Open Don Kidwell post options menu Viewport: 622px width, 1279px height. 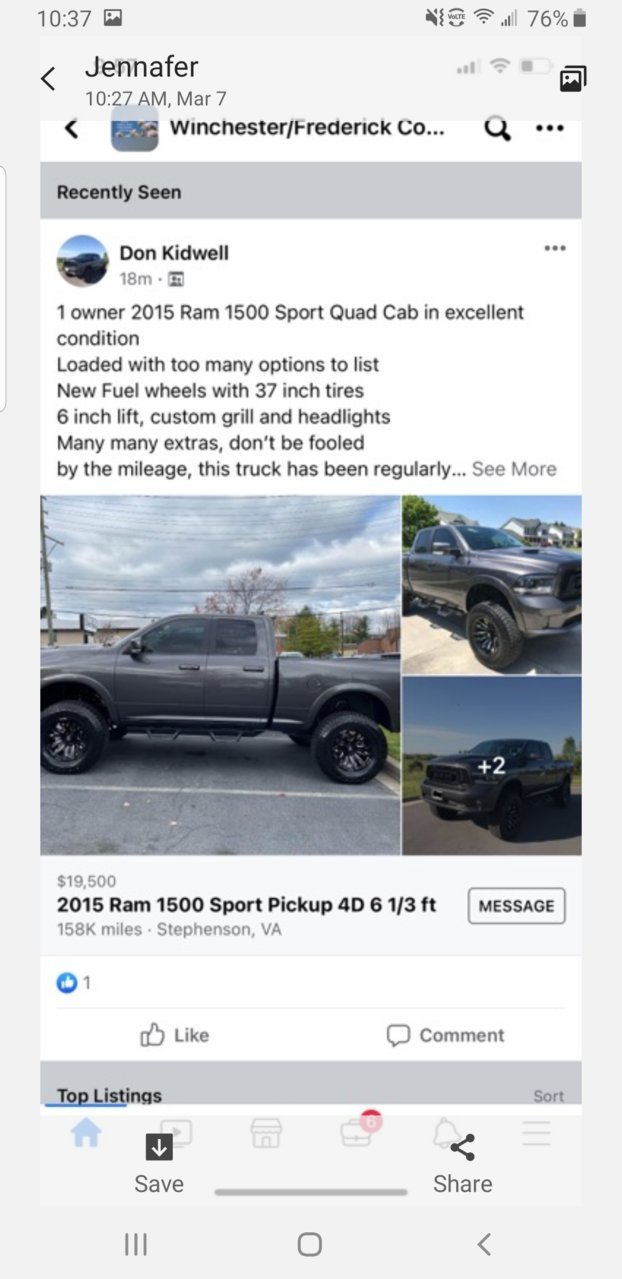[555, 248]
